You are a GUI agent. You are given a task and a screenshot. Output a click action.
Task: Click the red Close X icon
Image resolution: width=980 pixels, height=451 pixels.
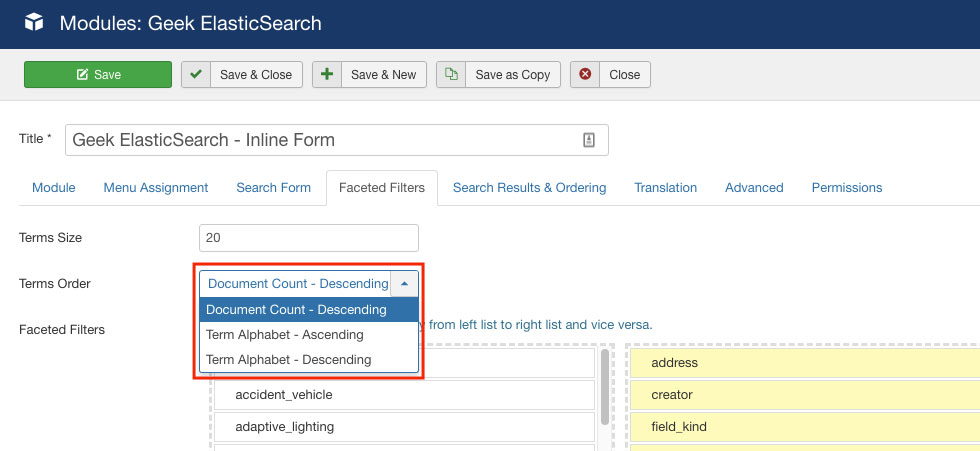coord(585,74)
